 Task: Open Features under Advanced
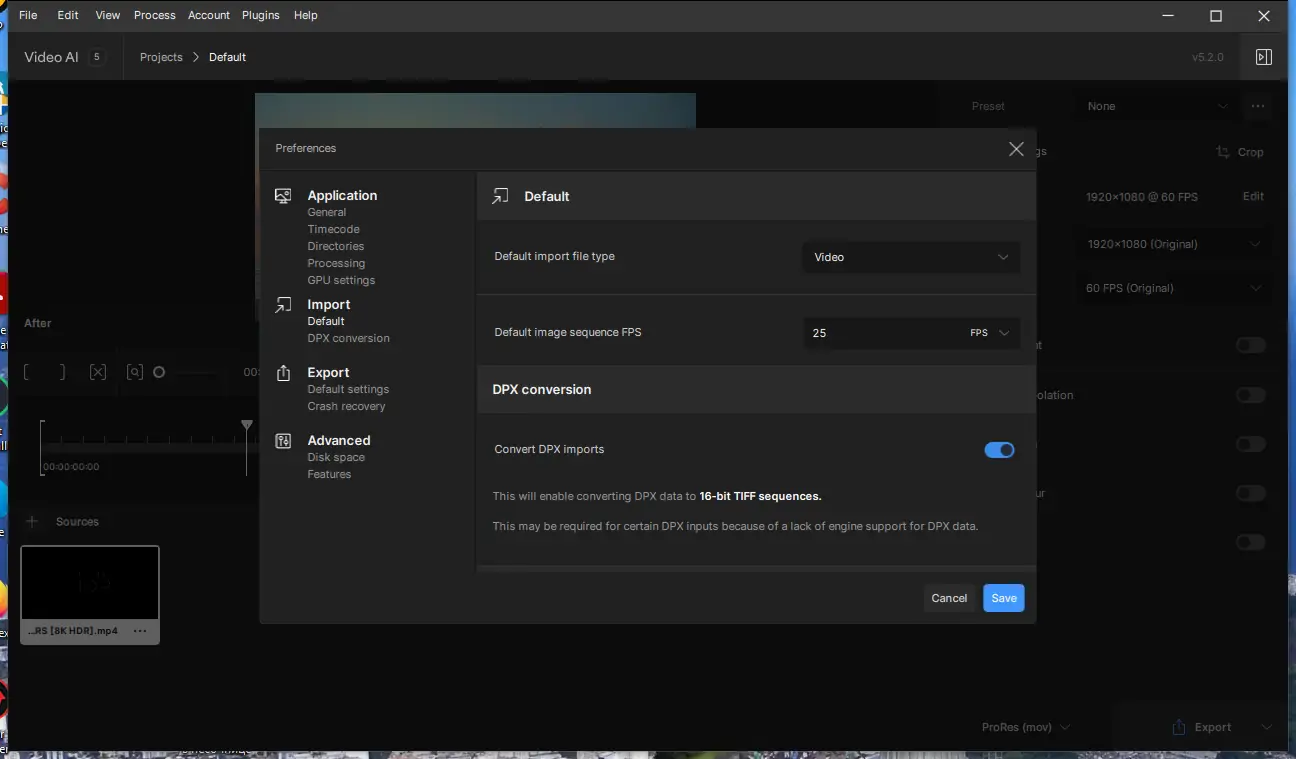[329, 475]
